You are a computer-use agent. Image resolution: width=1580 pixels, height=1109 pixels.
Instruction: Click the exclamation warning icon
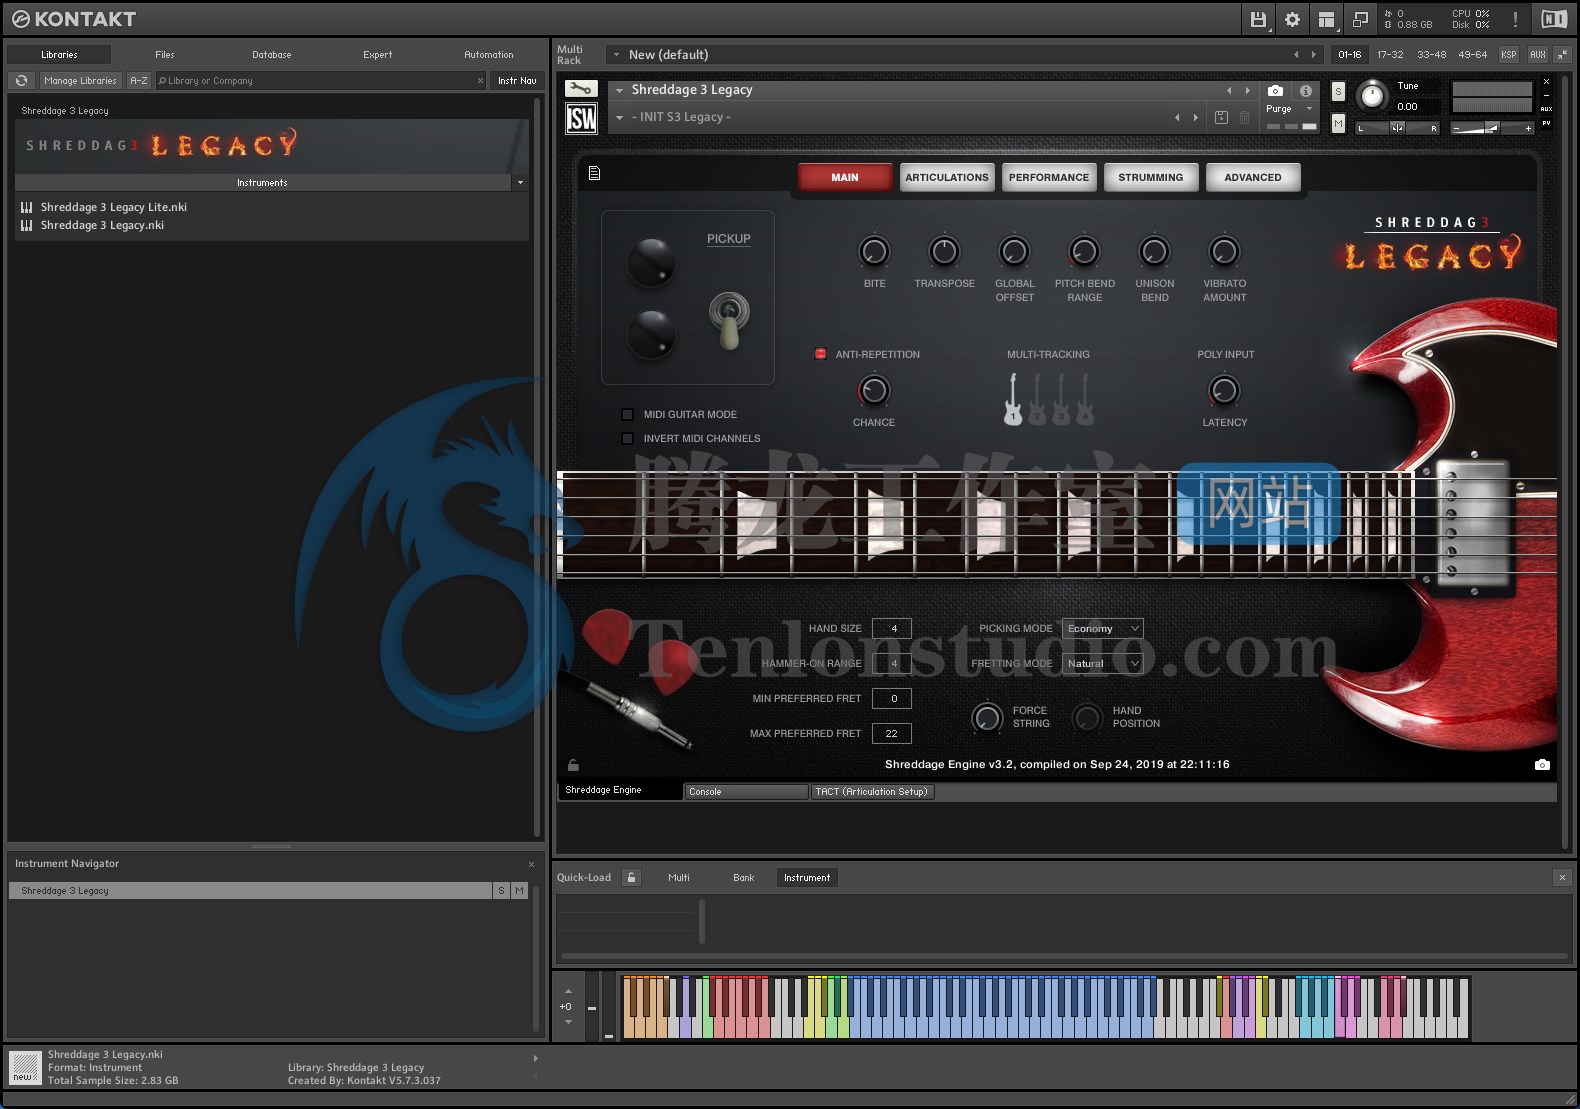point(1515,19)
